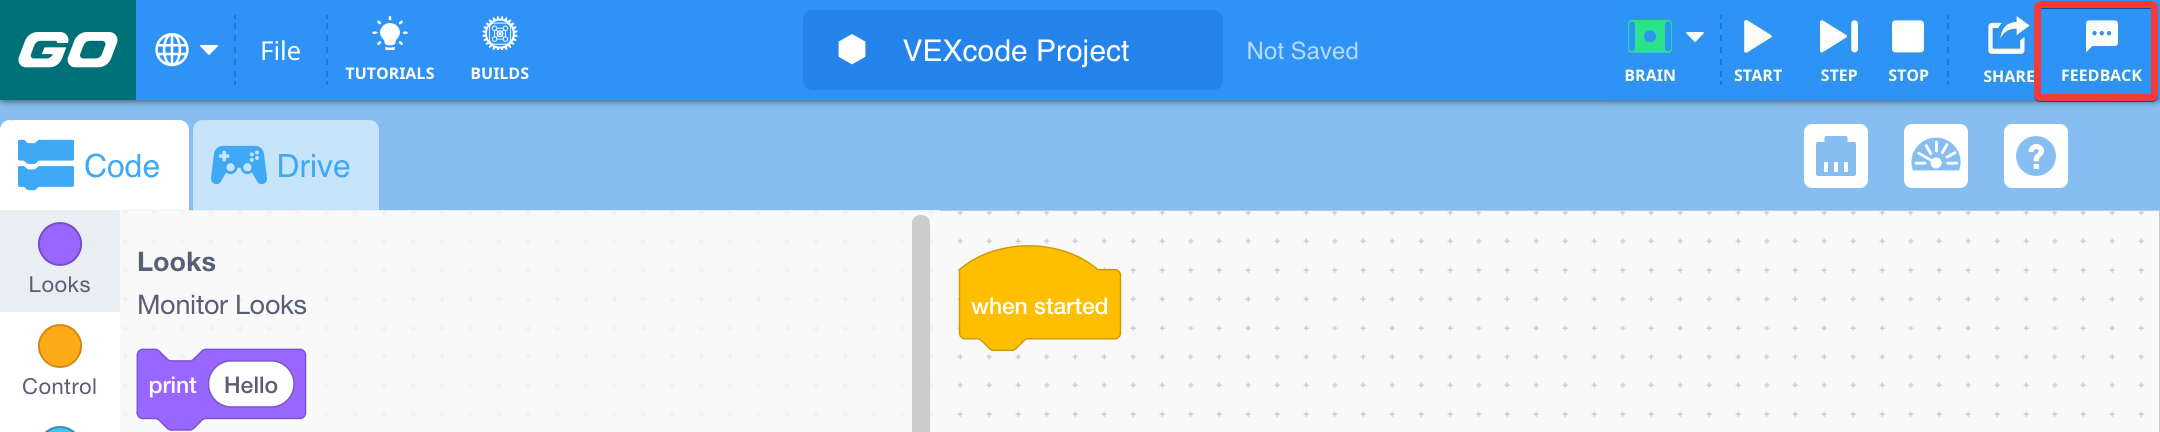The image size is (2160, 432).
Task: Select the purple Looks category
Action: tap(60, 258)
